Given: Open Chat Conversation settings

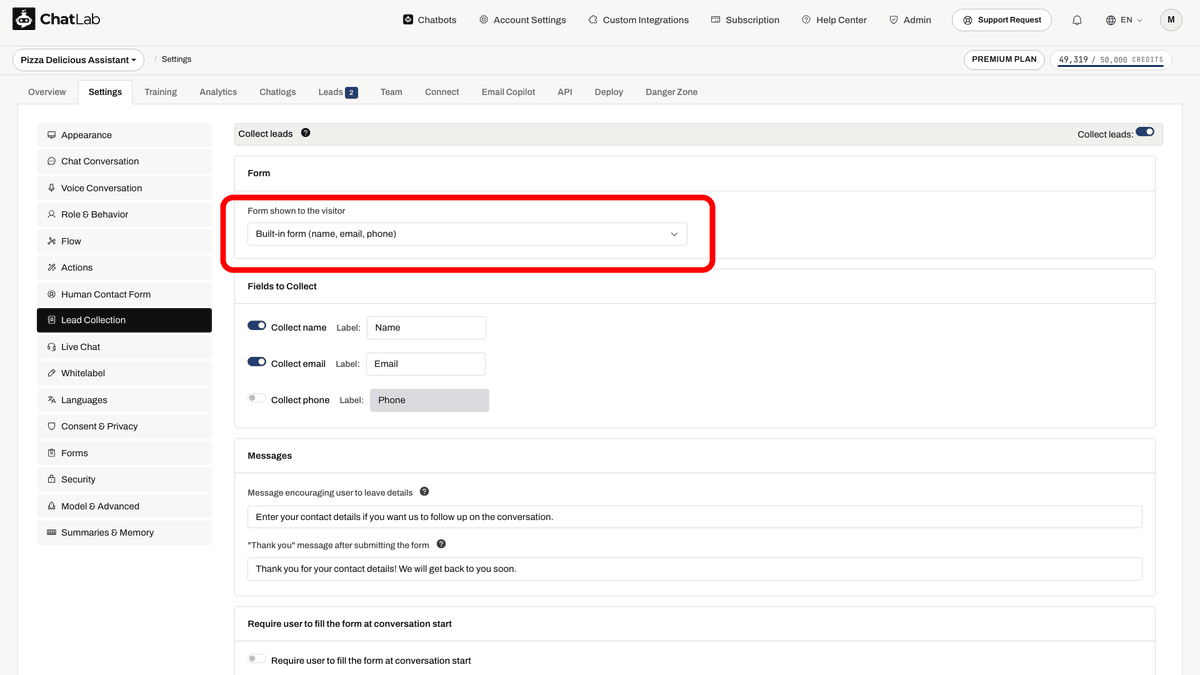Looking at the screenshot, I should pos(124,161).
